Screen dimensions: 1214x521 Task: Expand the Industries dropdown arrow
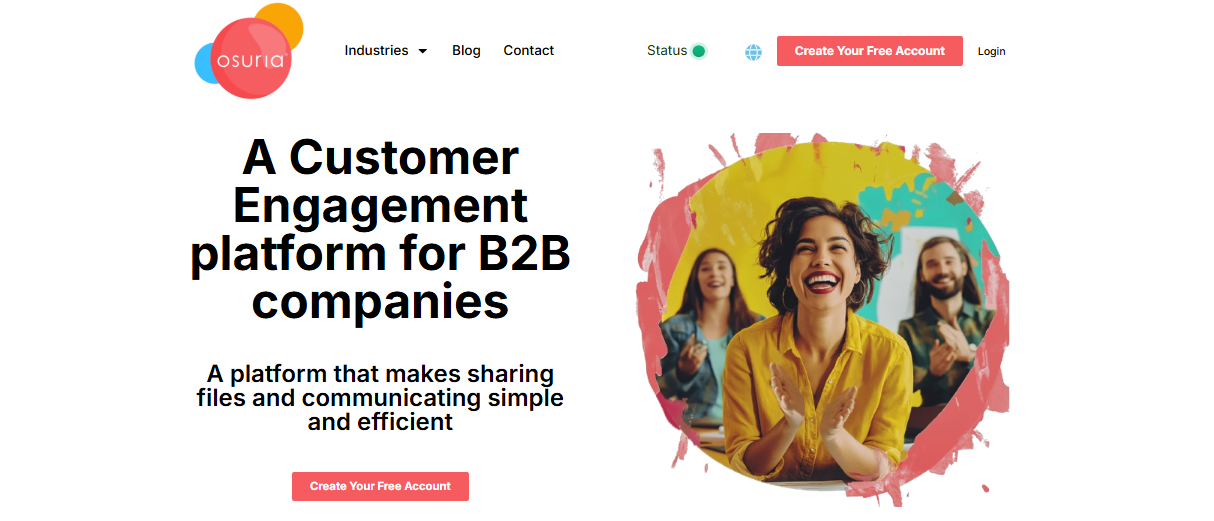(422, 51)
